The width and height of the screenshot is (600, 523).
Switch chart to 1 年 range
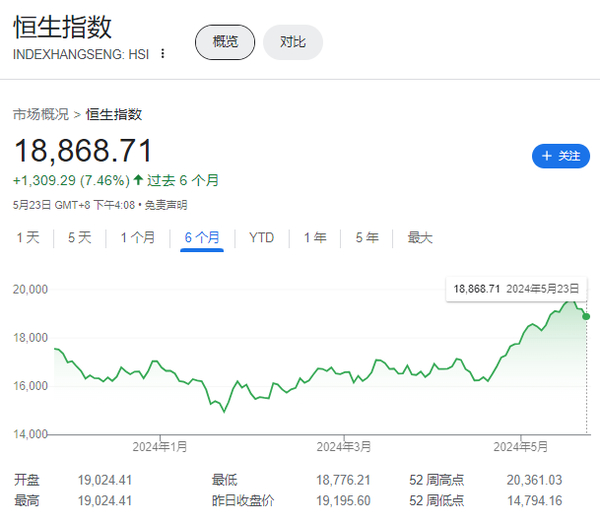[315, 238]
